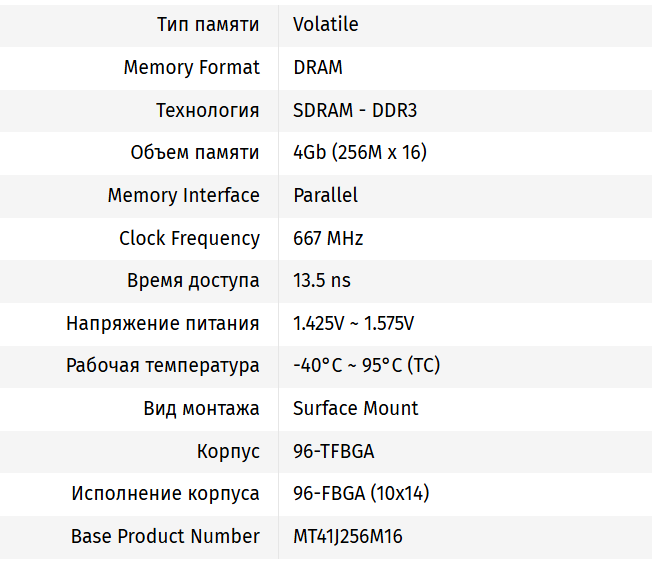Click the 'DRAM' memory format value
Viewport: 652px width, 577px height.
coord(318,68)
